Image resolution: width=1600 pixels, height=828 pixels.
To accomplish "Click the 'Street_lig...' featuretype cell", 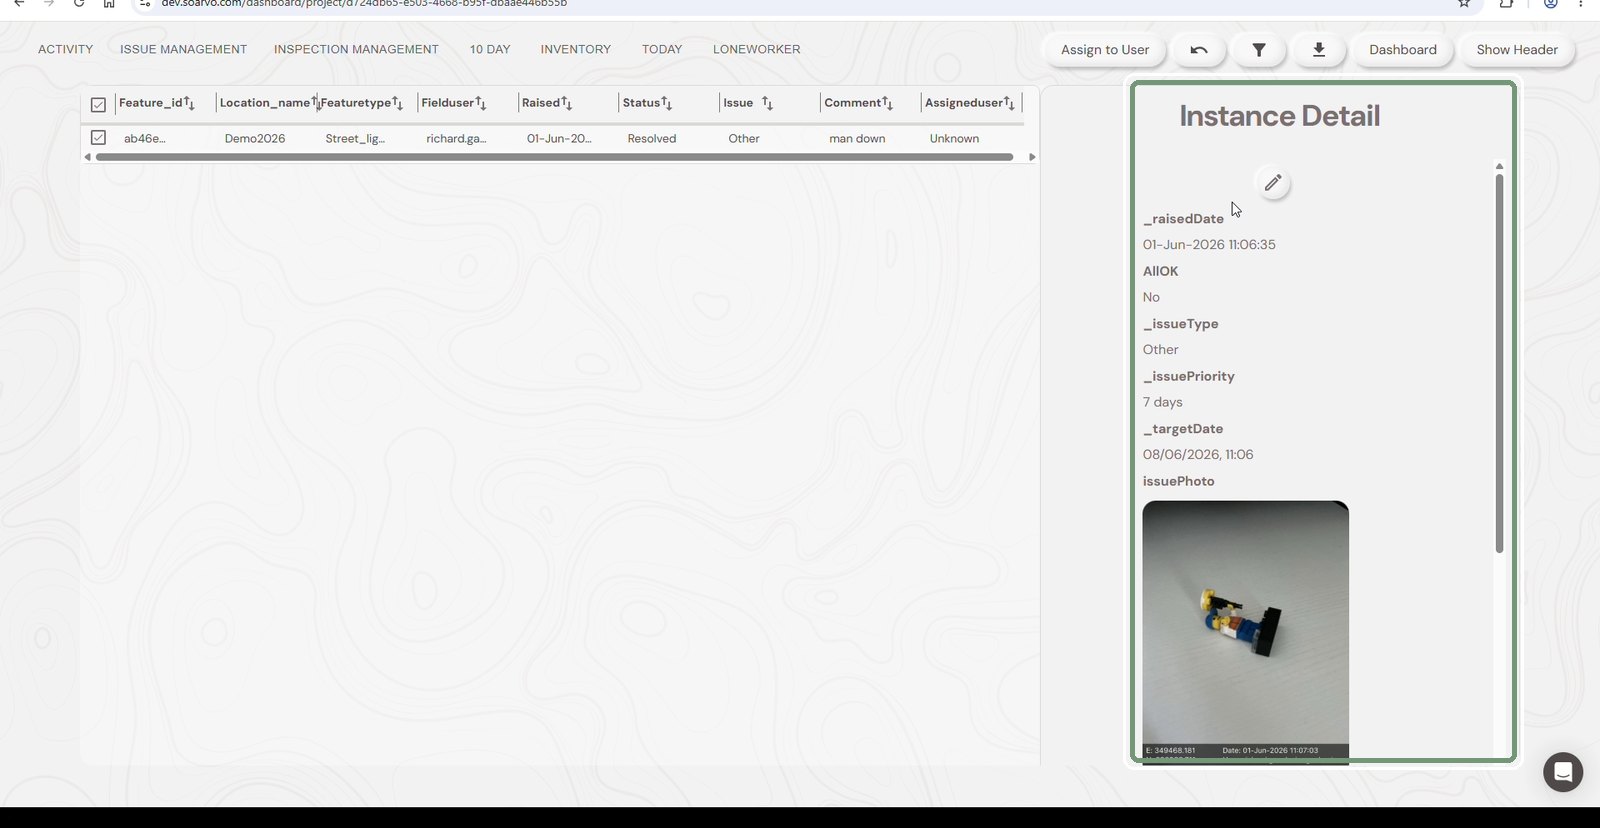I will click(355, 139).
